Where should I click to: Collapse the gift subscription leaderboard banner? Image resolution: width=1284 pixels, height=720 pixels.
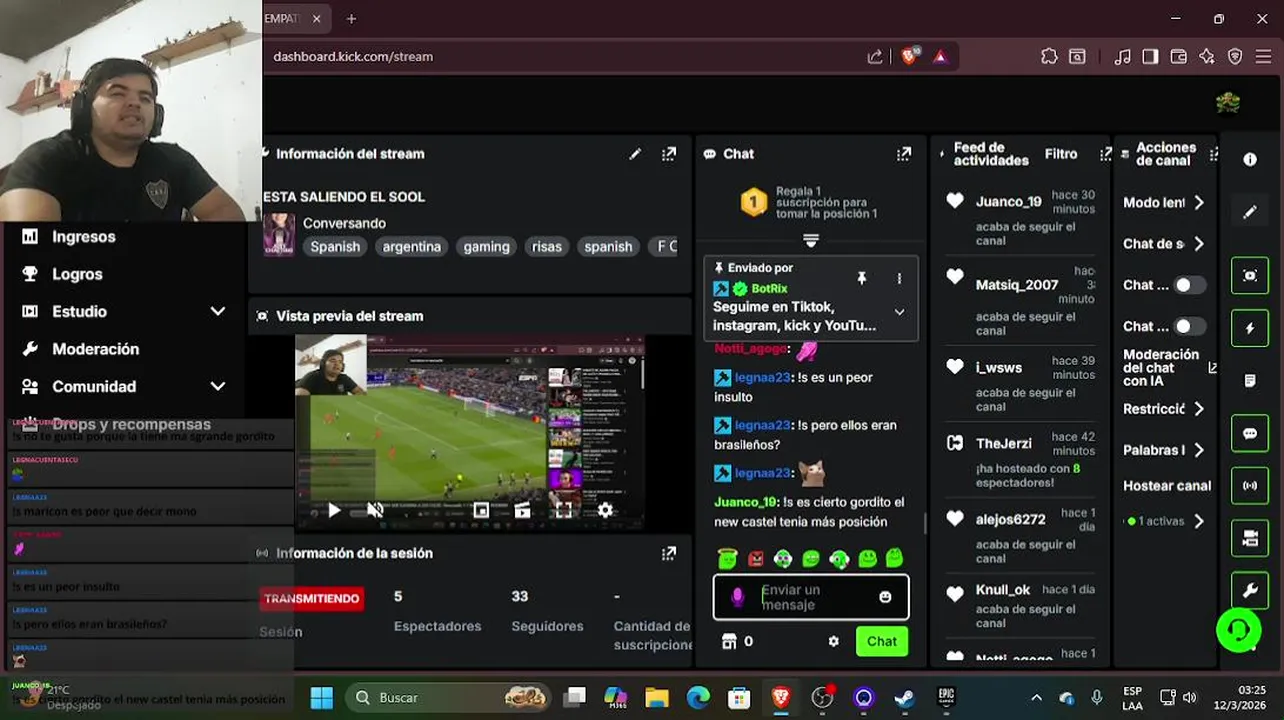(811, 240)
